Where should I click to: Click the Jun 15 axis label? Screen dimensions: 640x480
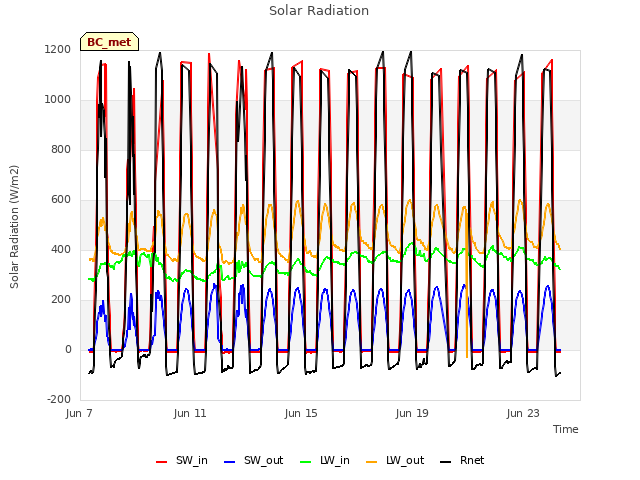coord(301,413)
